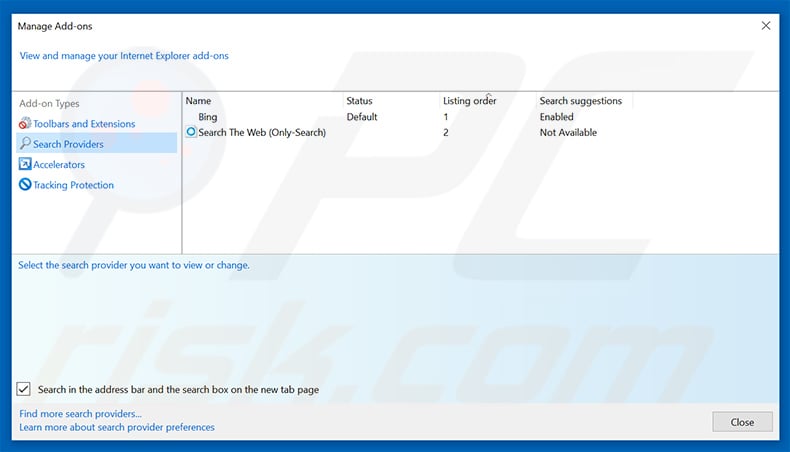The image size is (790, 452).
Task: Click listing order 1 for Bing
Action: coord(445,116)
